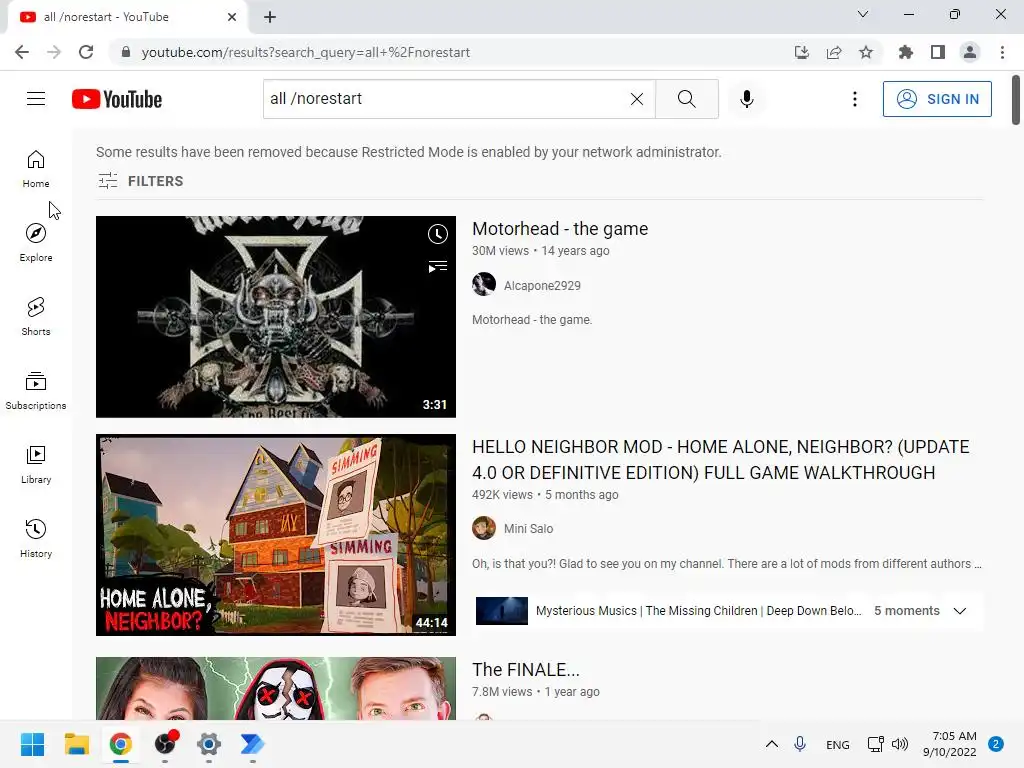The height and width of the screenshot is (768, 1024).
Task: Open Library in the sidebar
Action: coord(36,464)
